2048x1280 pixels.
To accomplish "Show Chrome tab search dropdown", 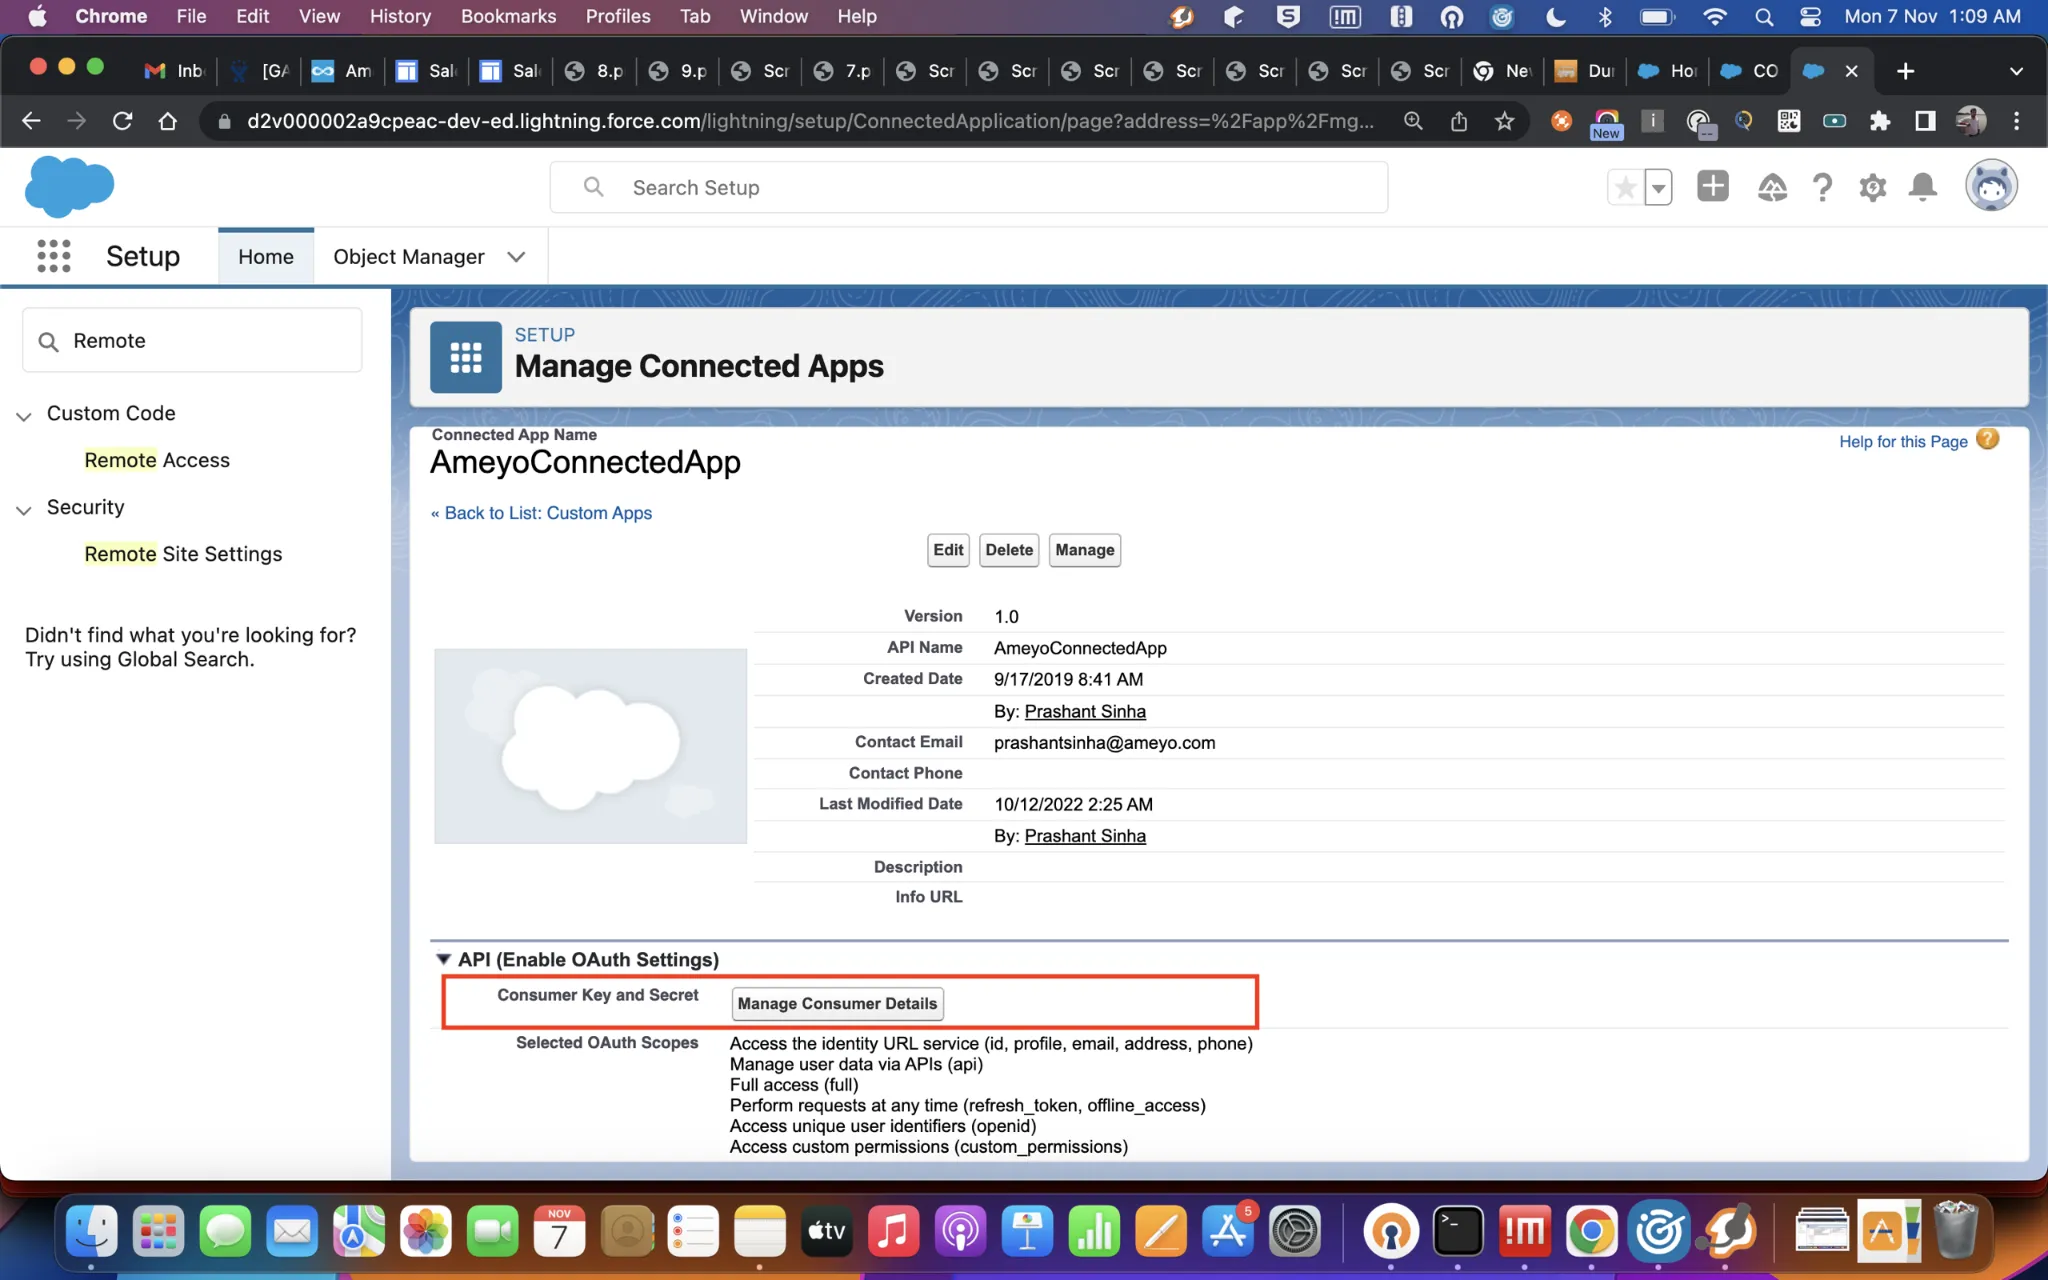I will tap(2016, 71).
